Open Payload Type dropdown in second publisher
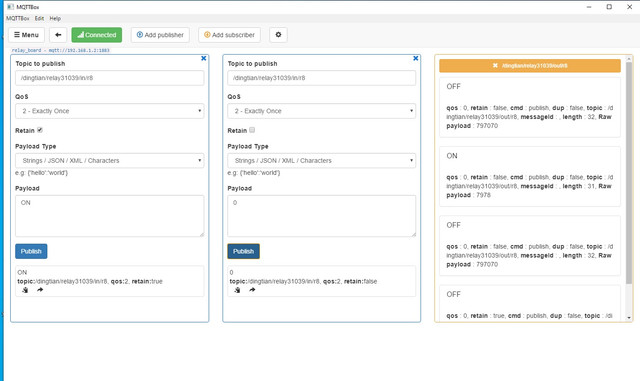640x381 pixels. (322, 160)
